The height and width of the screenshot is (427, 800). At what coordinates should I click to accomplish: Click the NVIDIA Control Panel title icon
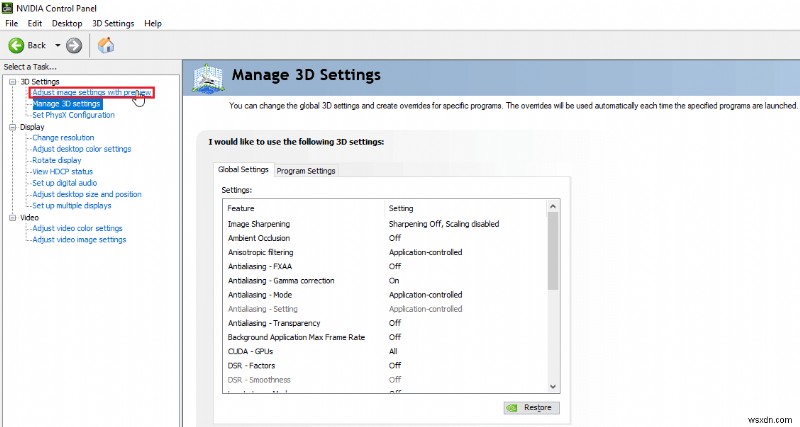click(x=7, y=8)
